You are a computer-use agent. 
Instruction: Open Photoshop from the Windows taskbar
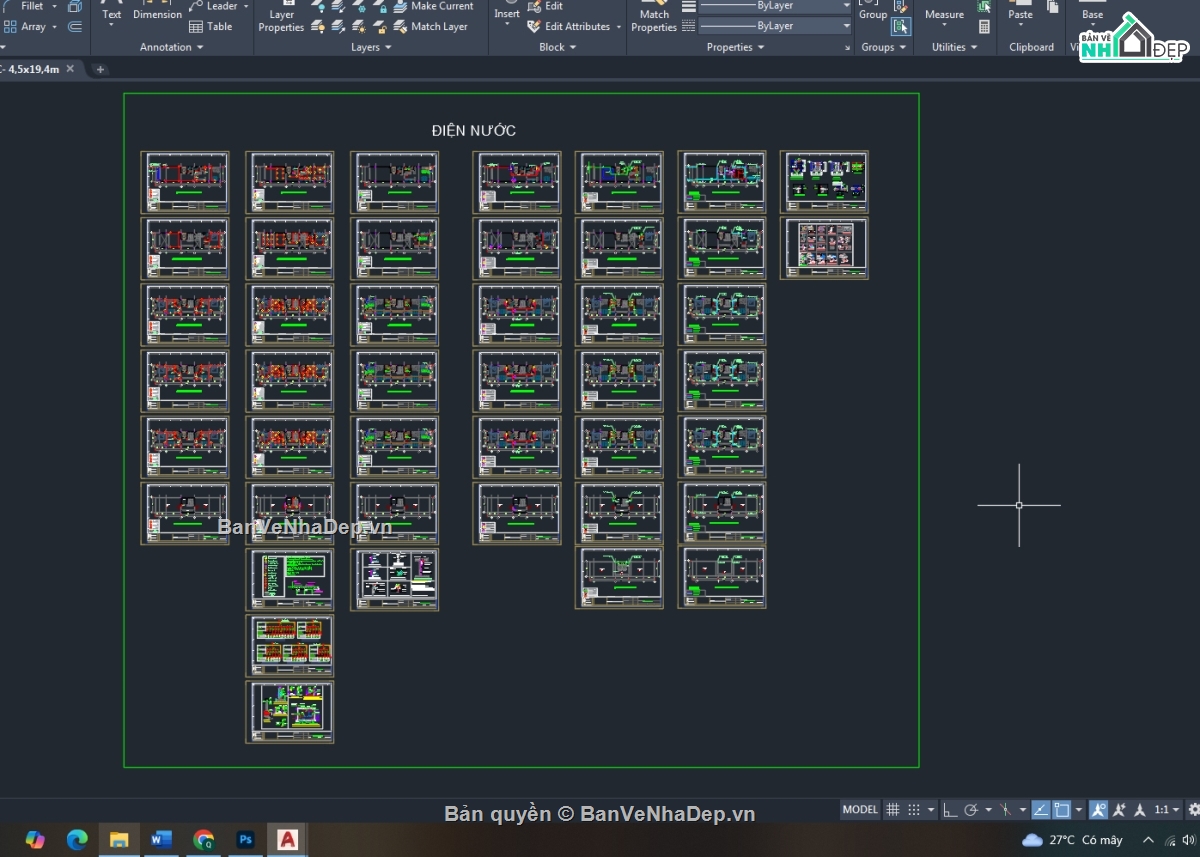245,840
